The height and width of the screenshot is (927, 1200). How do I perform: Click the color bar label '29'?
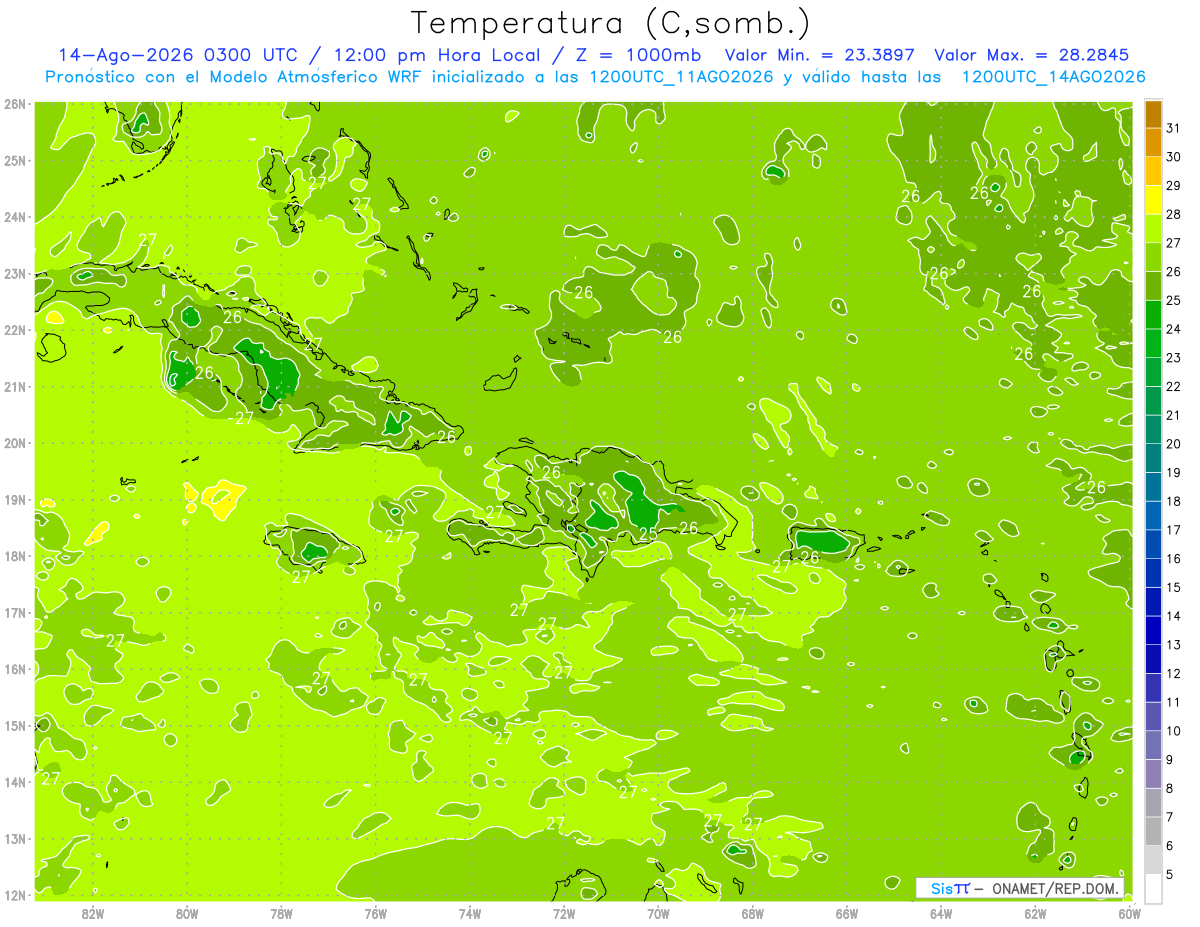tap(1173, 186)
